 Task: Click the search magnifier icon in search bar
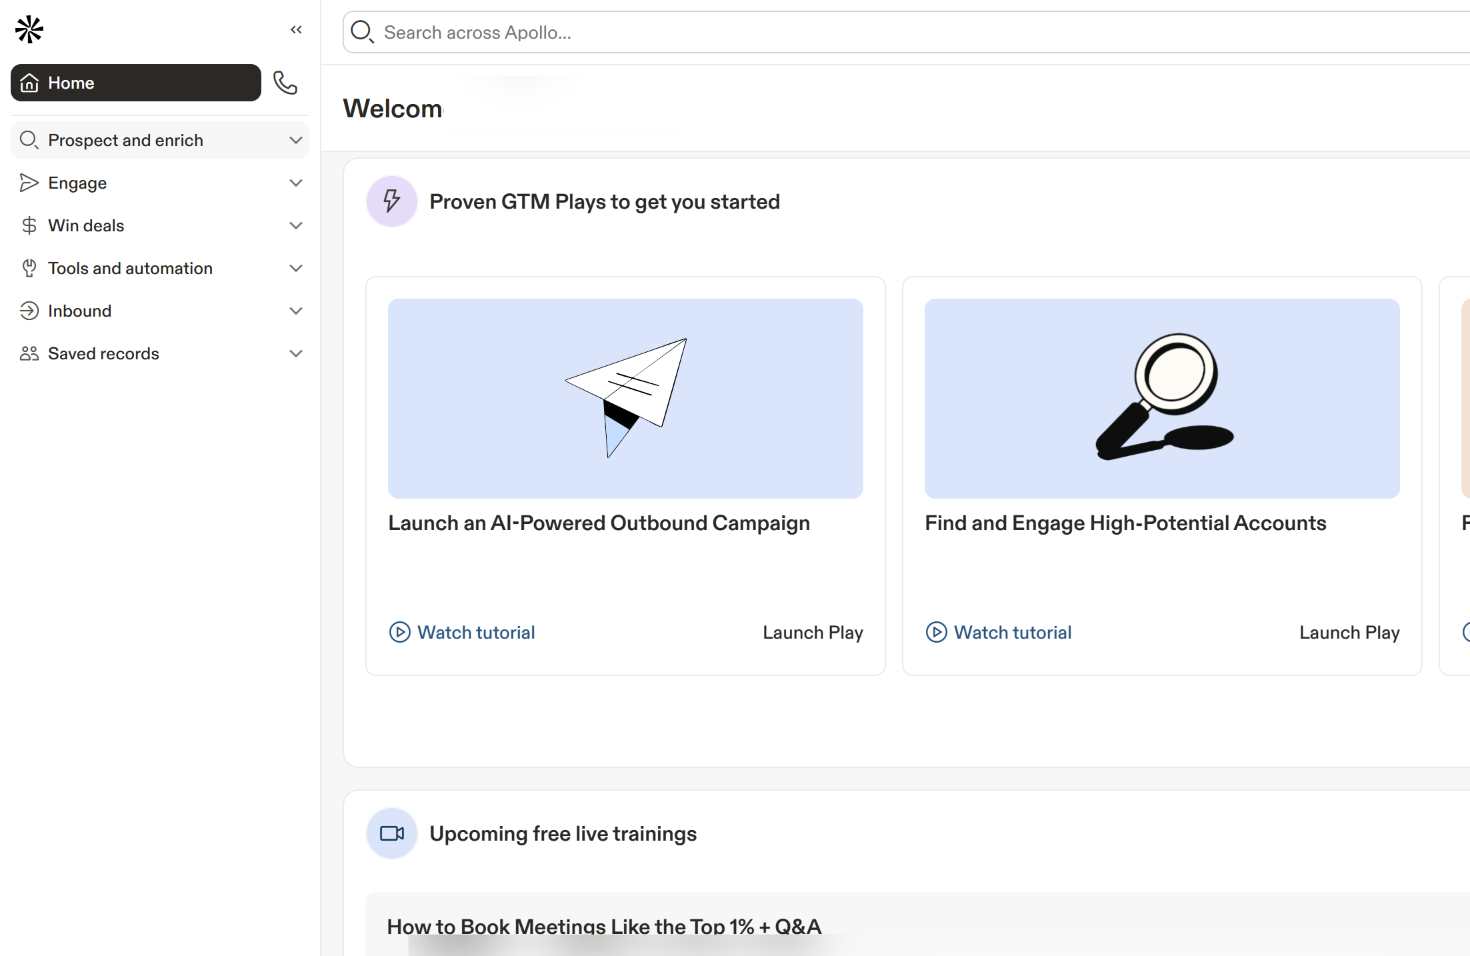(x=362, y=32)
